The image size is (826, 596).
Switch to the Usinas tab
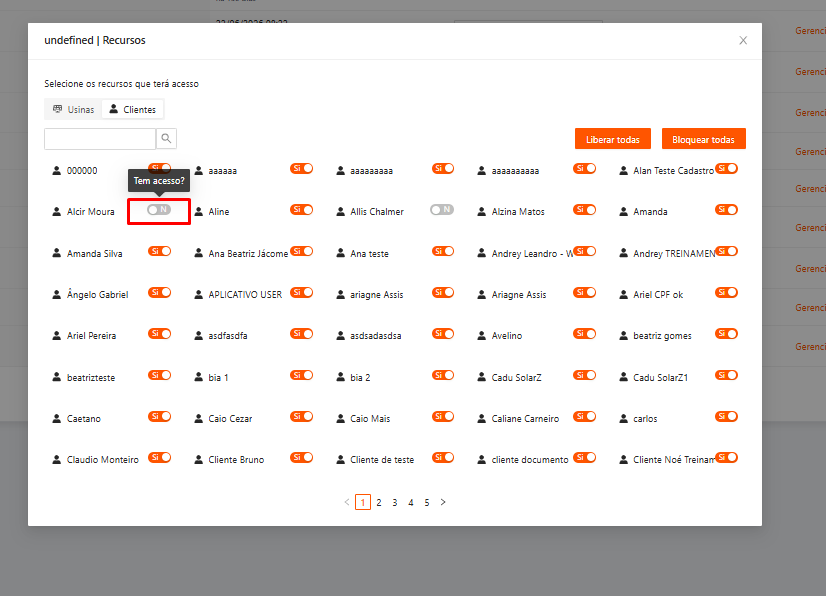click(x=73, y=110)
